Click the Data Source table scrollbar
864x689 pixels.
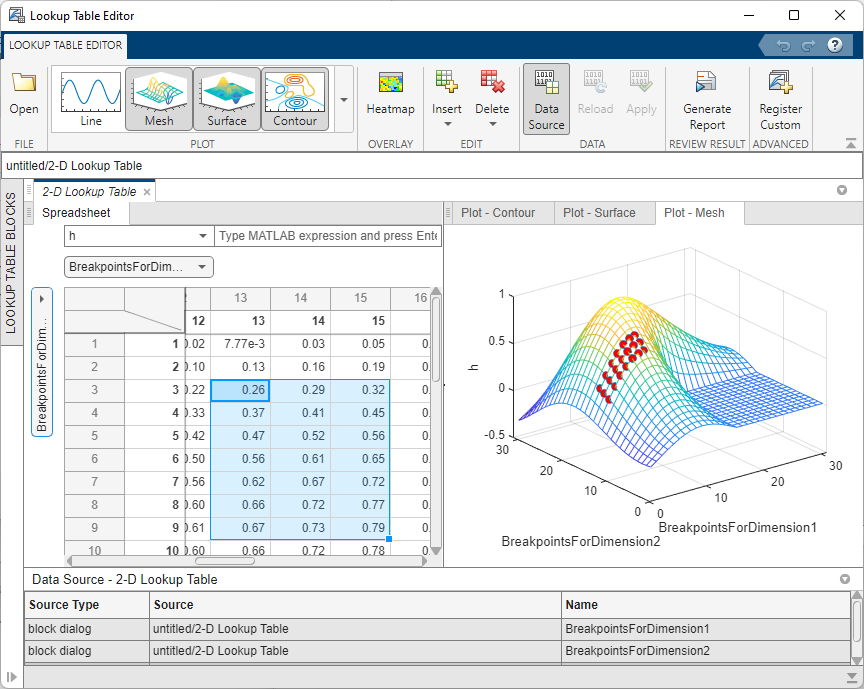point(857,621)
